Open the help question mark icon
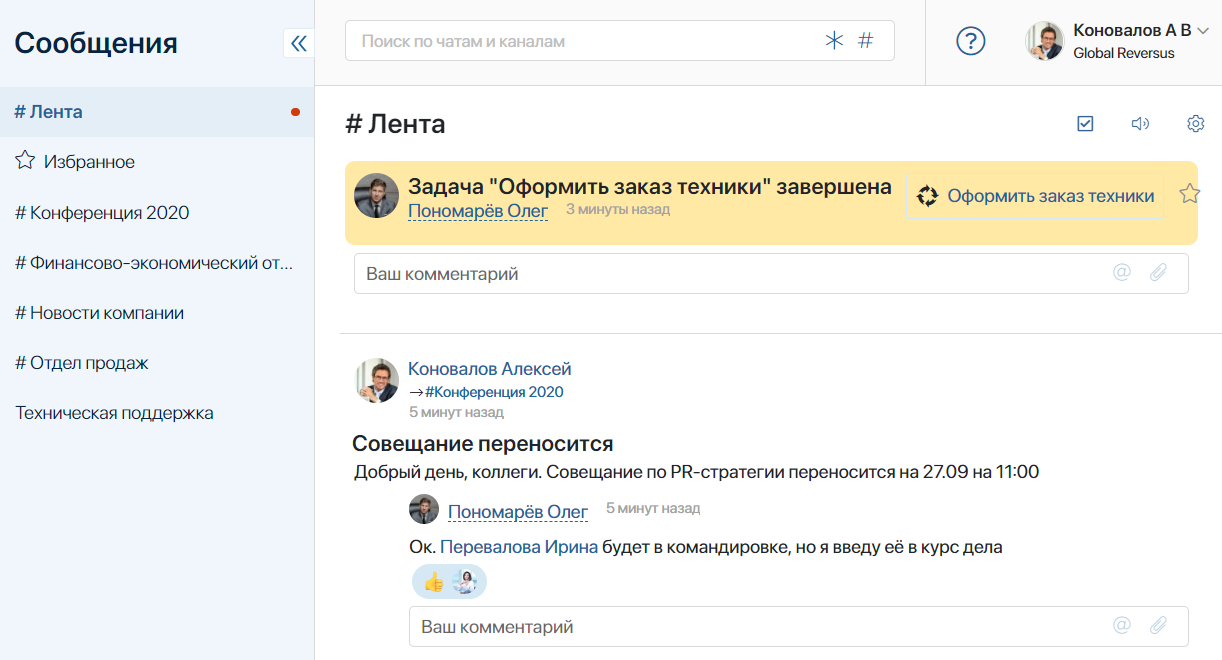This screenshot has width=1222, height=660. click(971, 41)
